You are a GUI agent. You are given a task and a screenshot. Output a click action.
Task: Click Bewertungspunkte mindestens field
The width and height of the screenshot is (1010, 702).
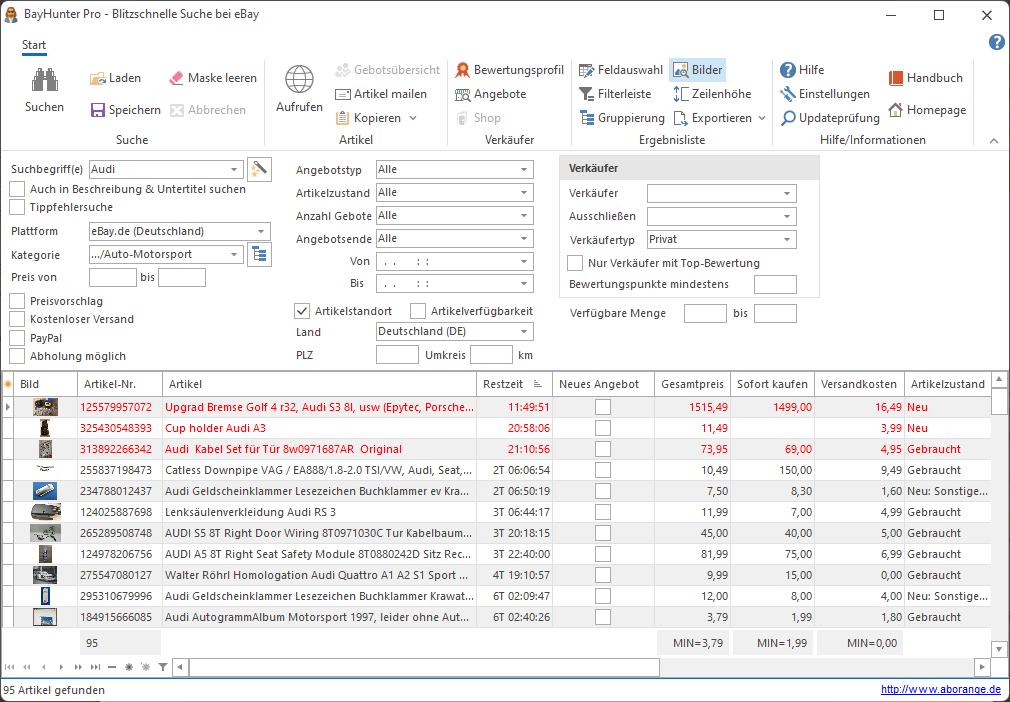[x=776, y=285]
